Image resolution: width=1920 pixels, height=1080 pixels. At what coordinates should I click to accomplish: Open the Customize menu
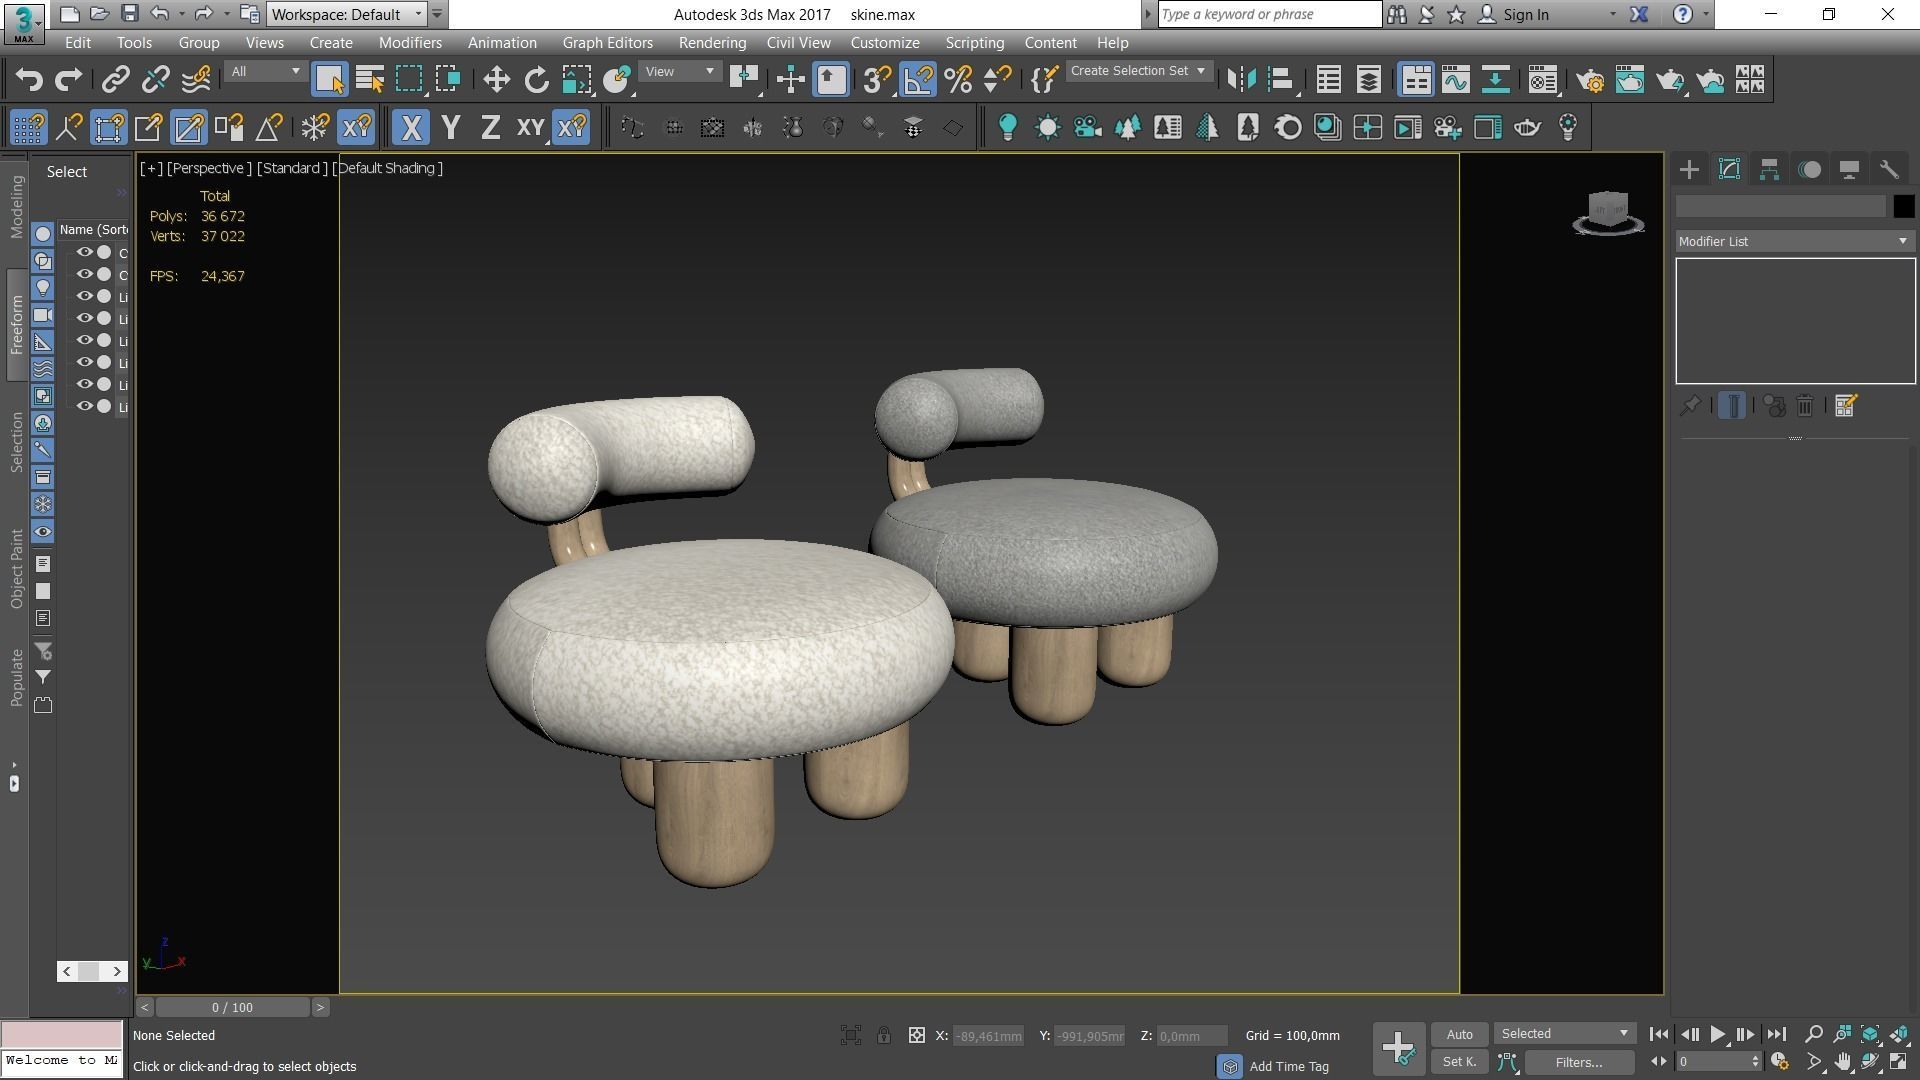(x=885, y=43)
